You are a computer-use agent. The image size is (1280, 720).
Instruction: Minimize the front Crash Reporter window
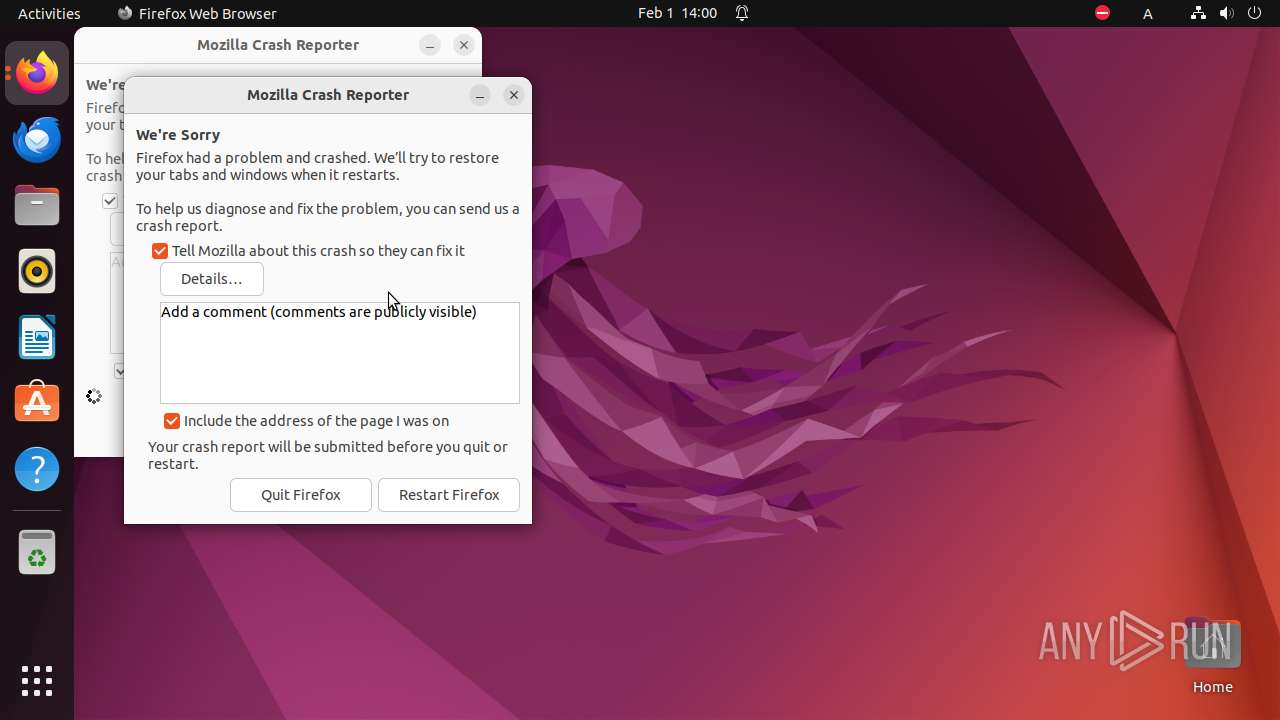point(480,95)
